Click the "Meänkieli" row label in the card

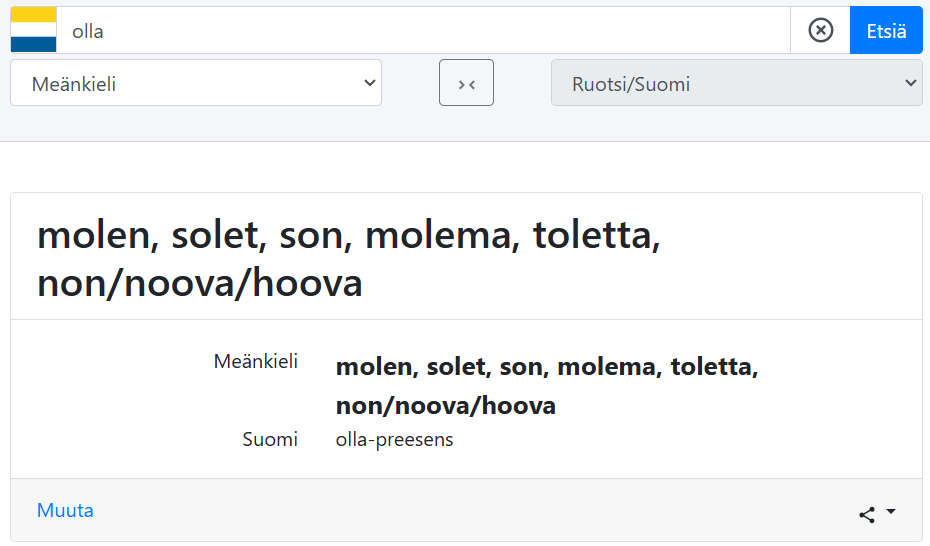click(255, 361)
